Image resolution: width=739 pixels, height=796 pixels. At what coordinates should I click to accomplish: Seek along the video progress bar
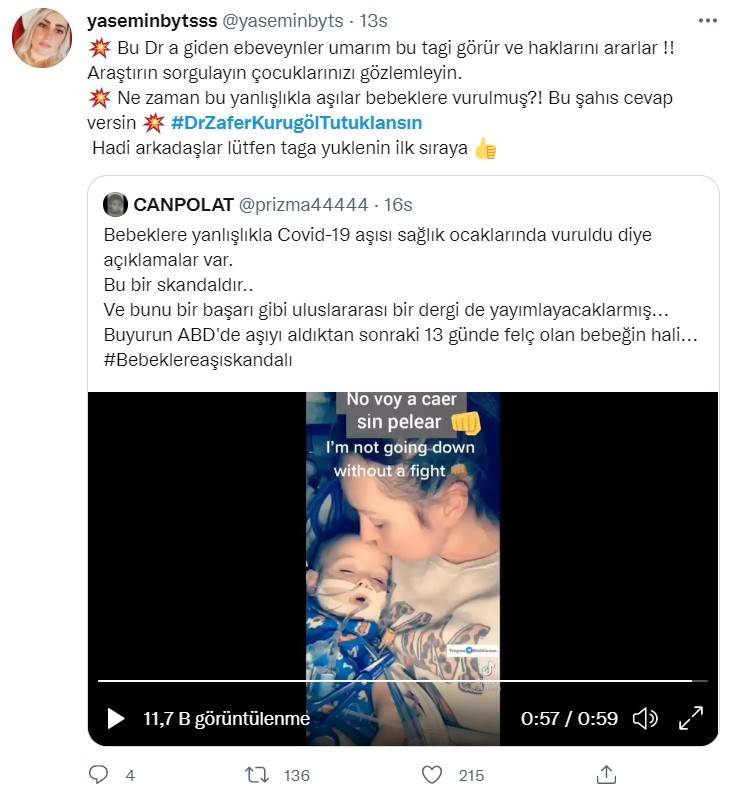pos(402,680)
